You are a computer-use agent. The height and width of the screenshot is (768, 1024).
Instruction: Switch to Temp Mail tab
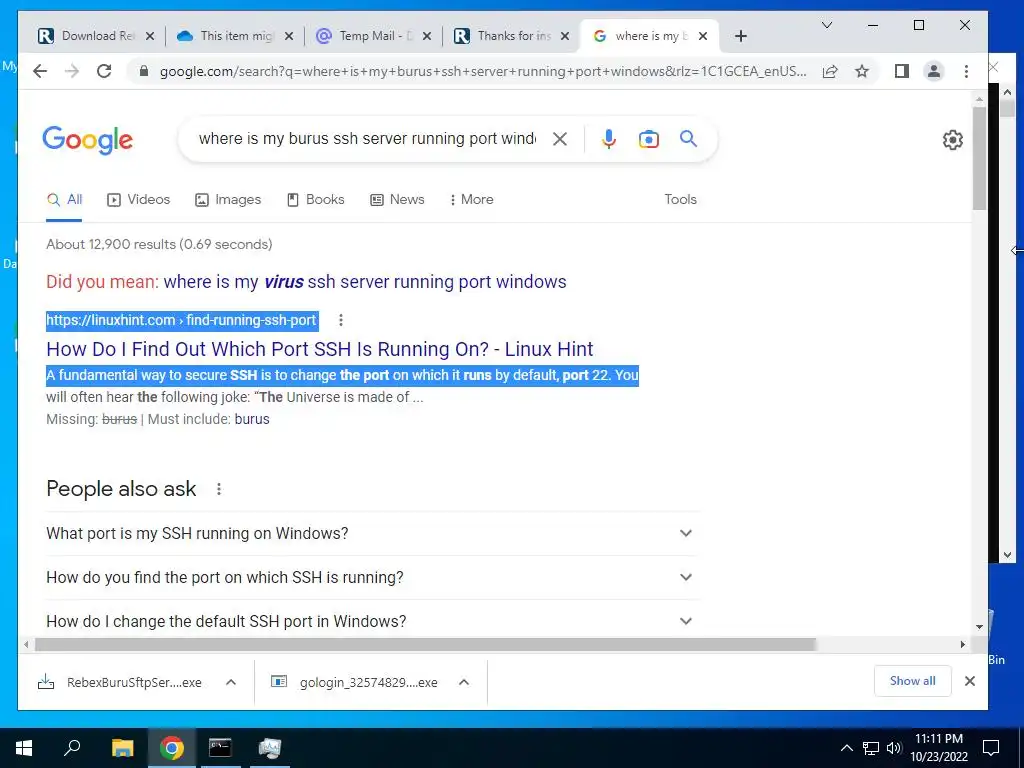pos(374,36)
